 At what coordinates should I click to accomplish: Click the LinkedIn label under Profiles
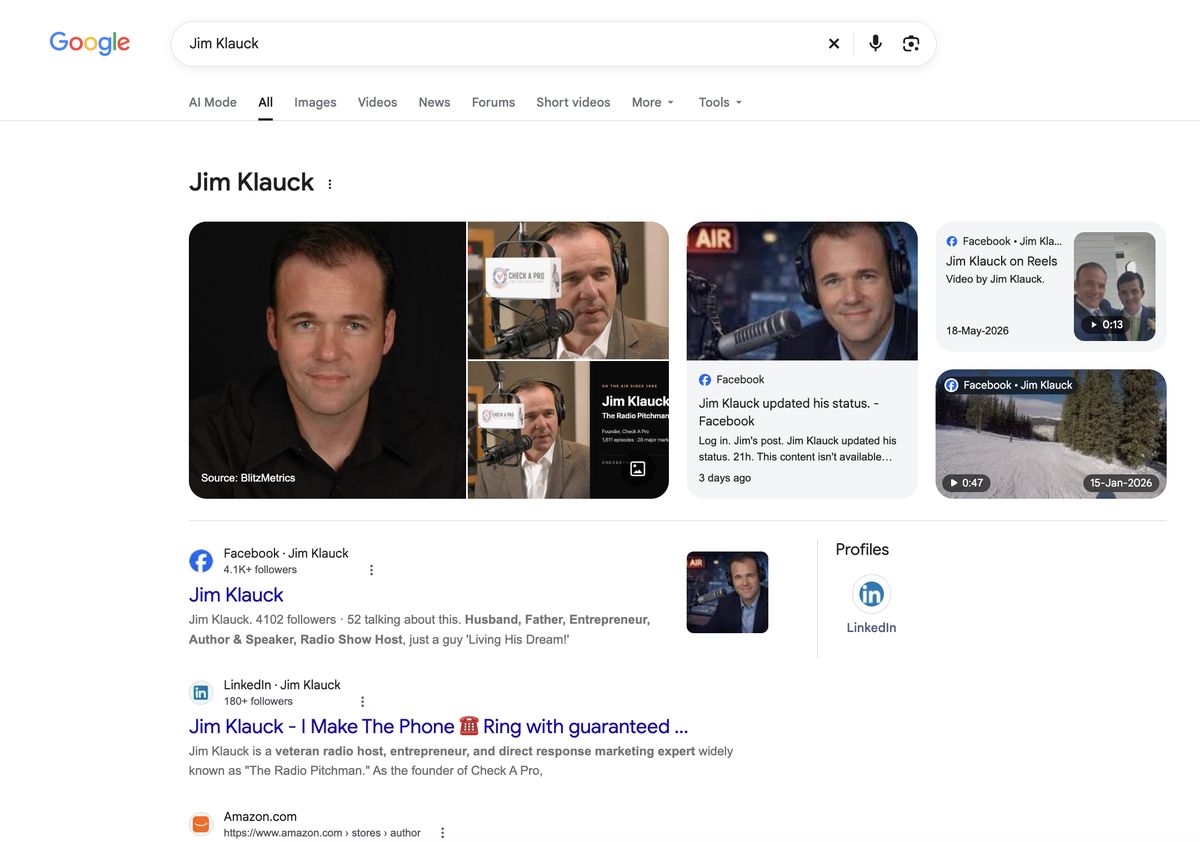[x=872, y=628]
